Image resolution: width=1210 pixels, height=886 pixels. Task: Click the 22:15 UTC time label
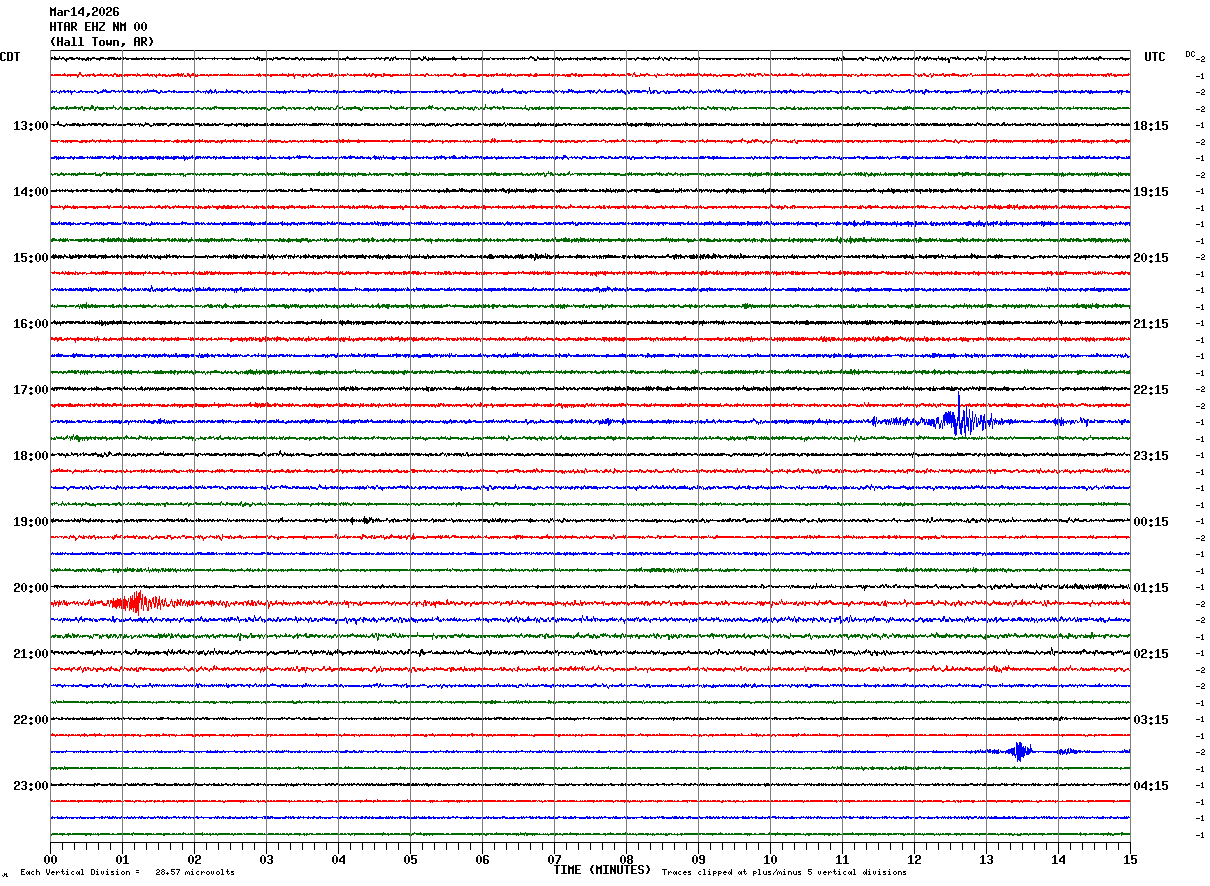pyautogui.click(x=1151, y=390)
